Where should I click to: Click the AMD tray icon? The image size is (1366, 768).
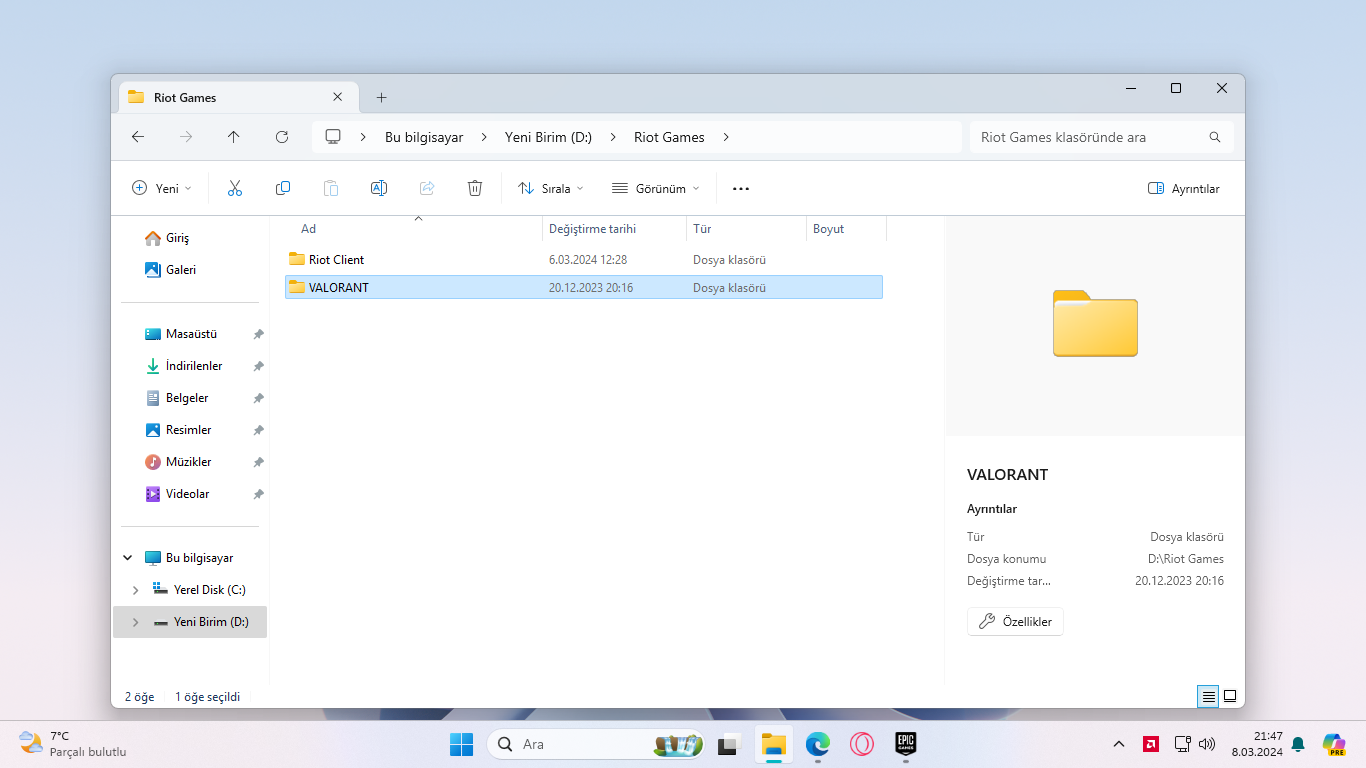[x=1151, y=744]
